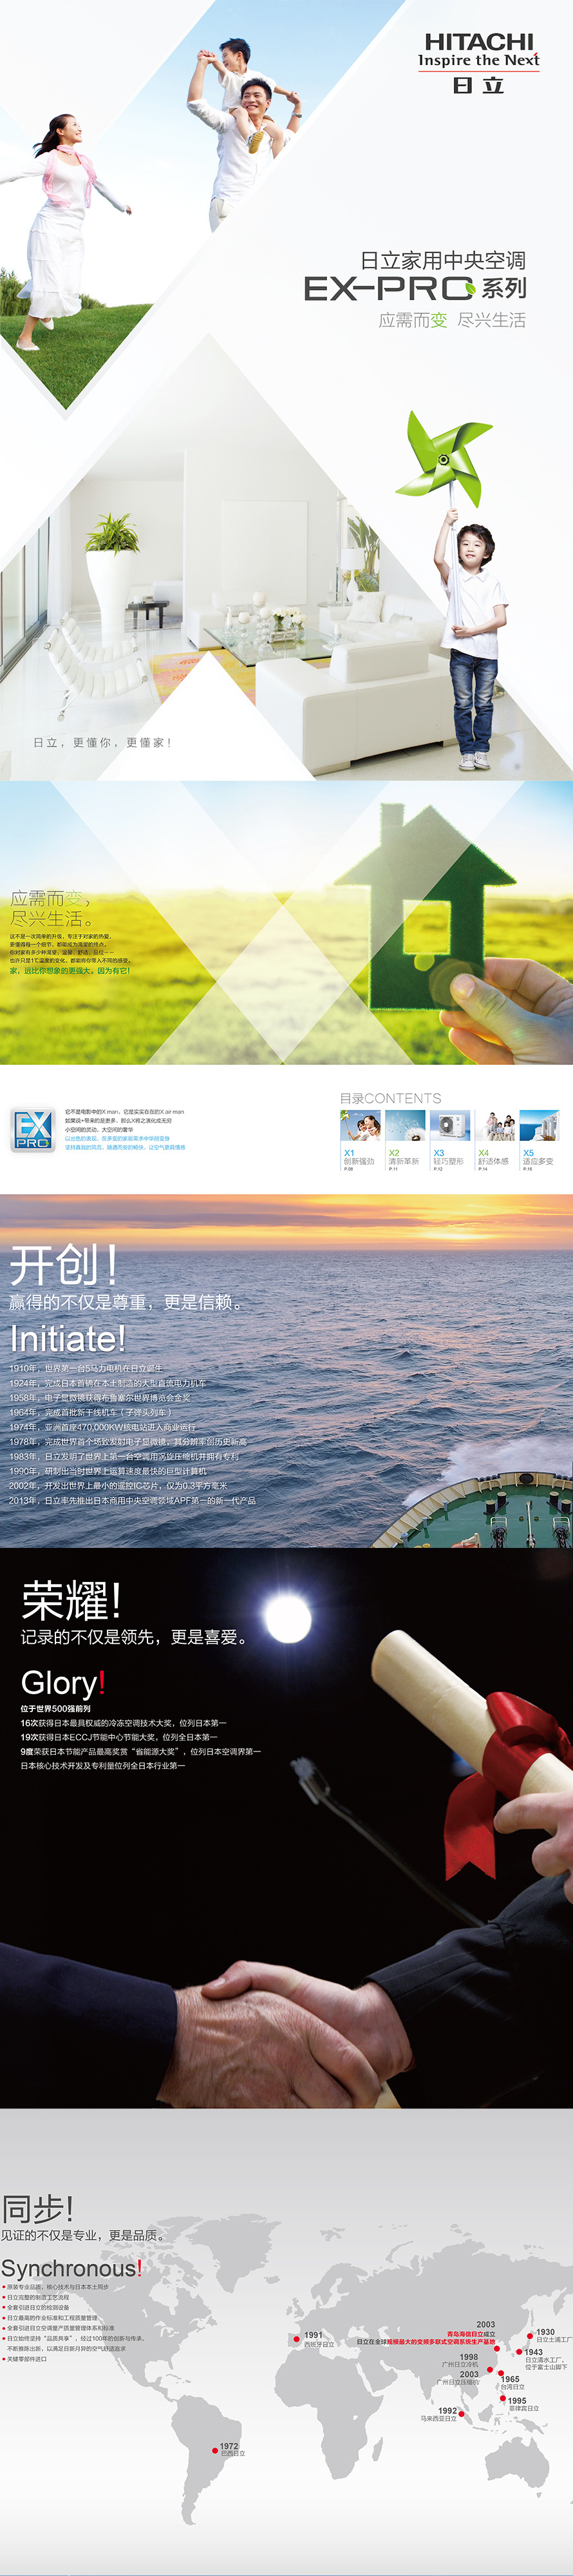Click the 2002年 遥控IC芯片 line
Screen dimensions: 573x2576
[x=118, y=1486]
